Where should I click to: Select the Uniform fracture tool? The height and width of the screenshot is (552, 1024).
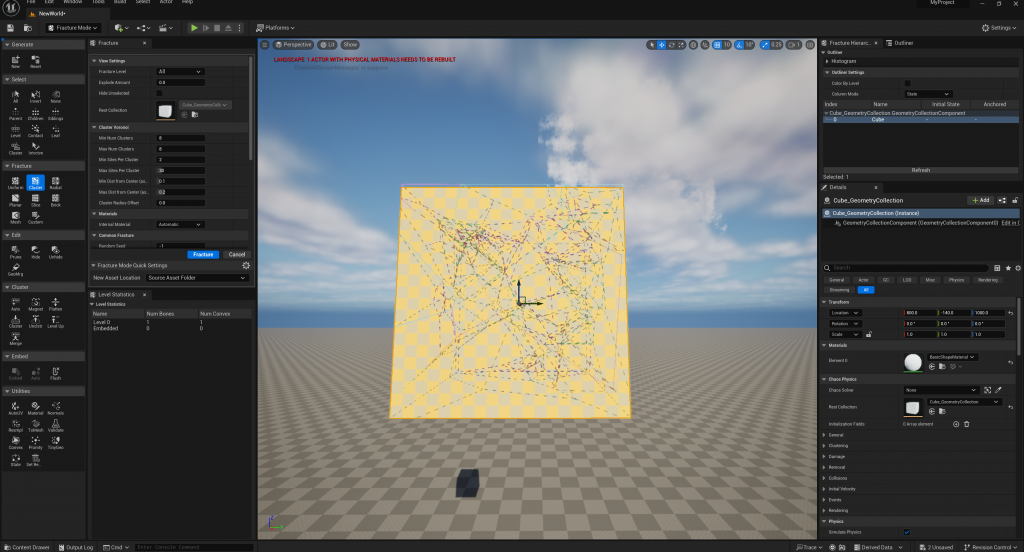click(x=15, y=182)
